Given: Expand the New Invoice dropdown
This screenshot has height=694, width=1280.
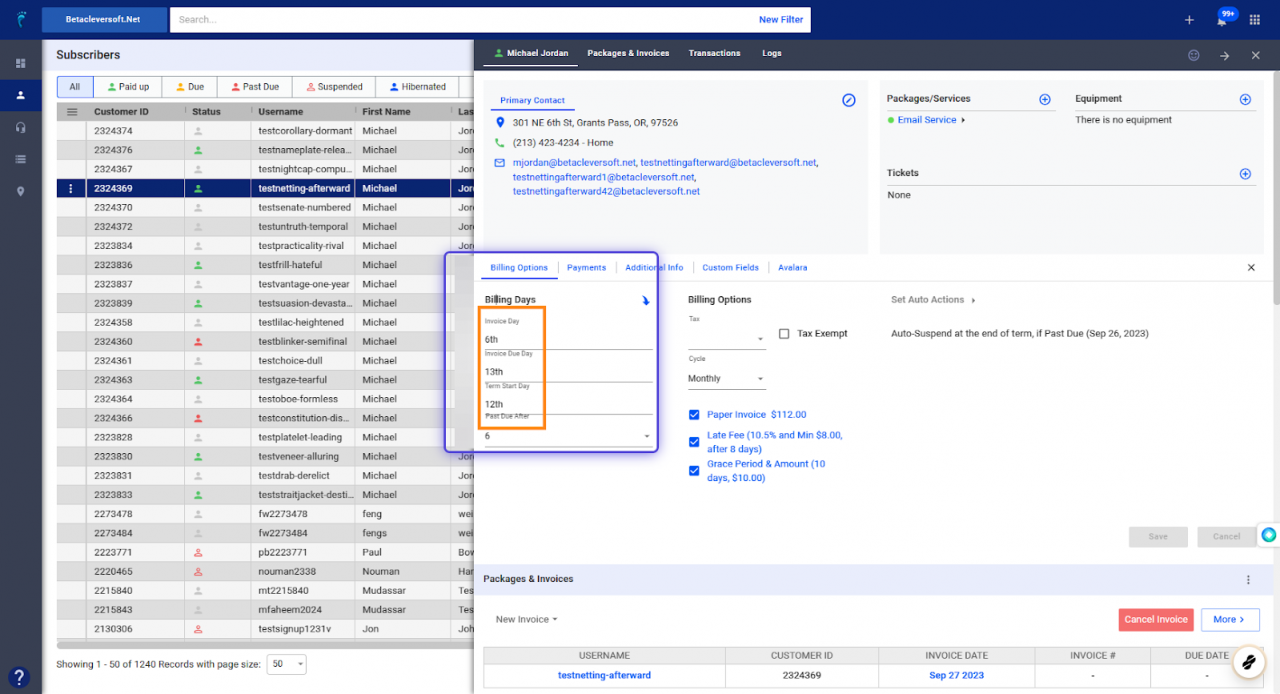Looking at the screenshot, I should pos(526,619).
